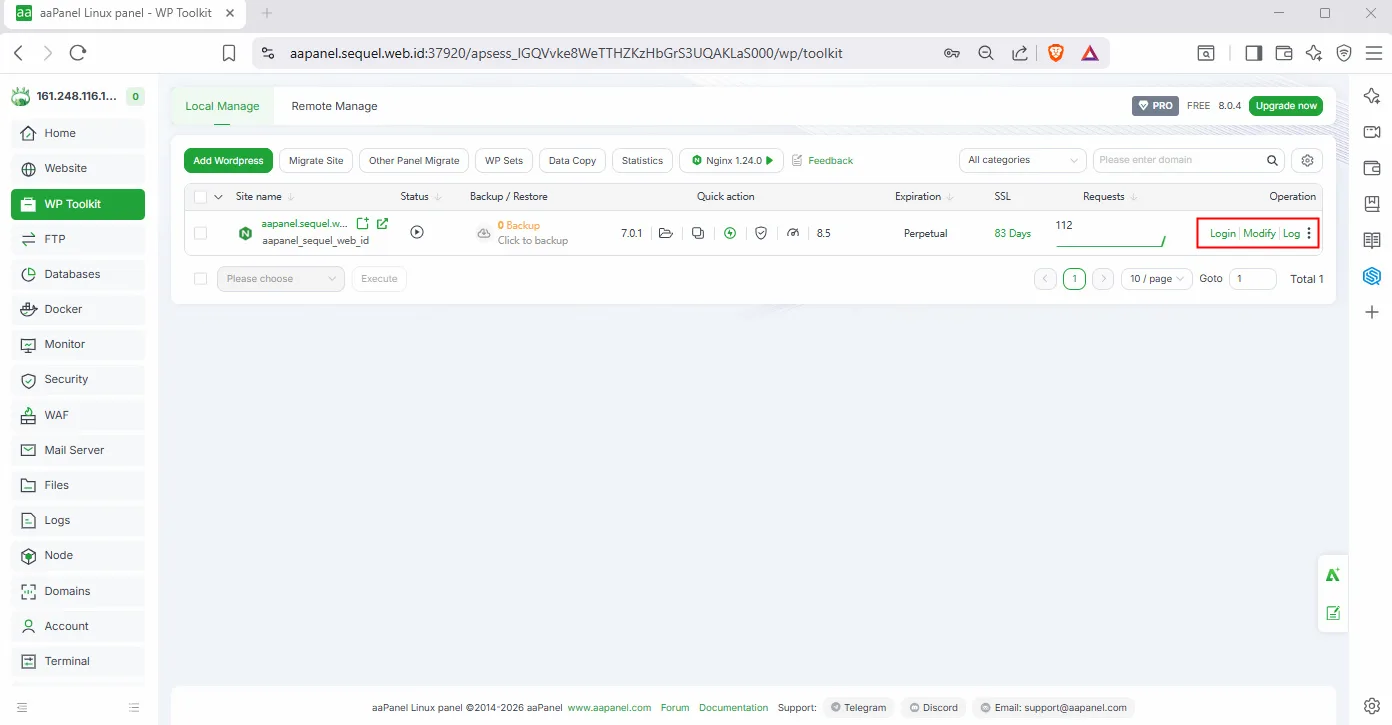Click the plus icon in the right sidebar
The image size is (1392, 725).
point(1372,312)
